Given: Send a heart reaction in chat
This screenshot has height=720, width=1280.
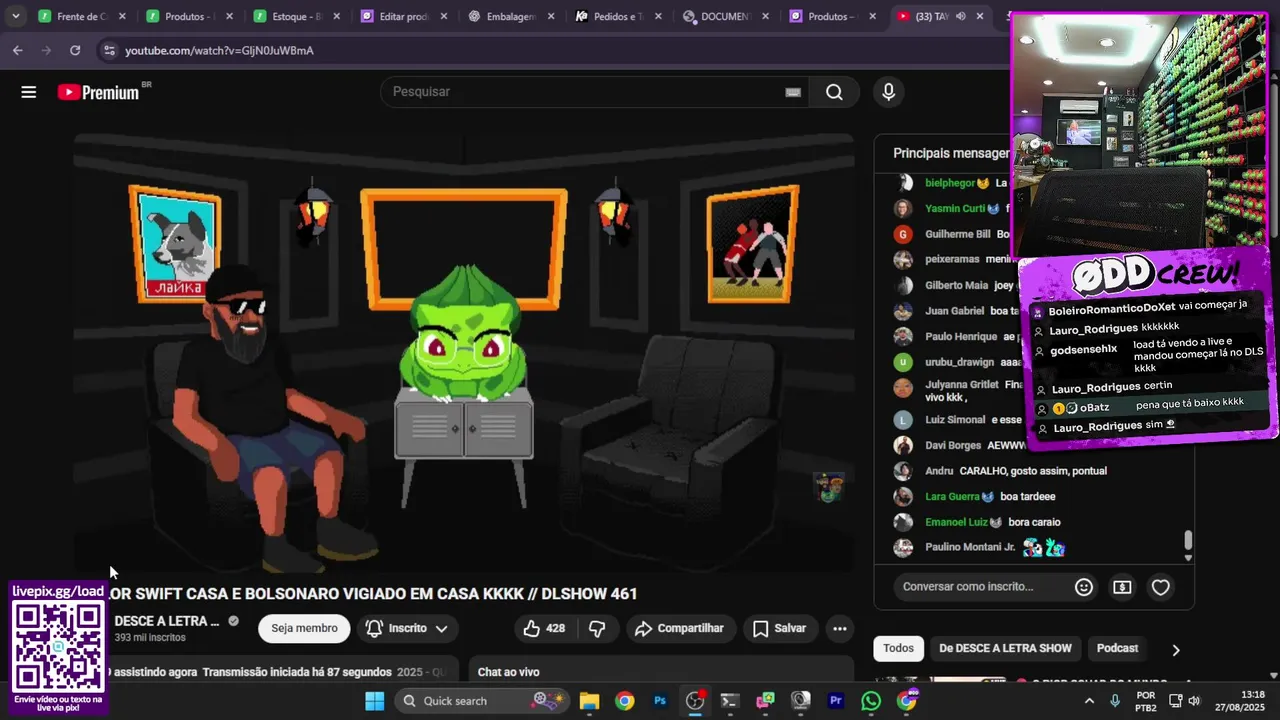Looking at the screenshot, I should (x=1161, y=587).
